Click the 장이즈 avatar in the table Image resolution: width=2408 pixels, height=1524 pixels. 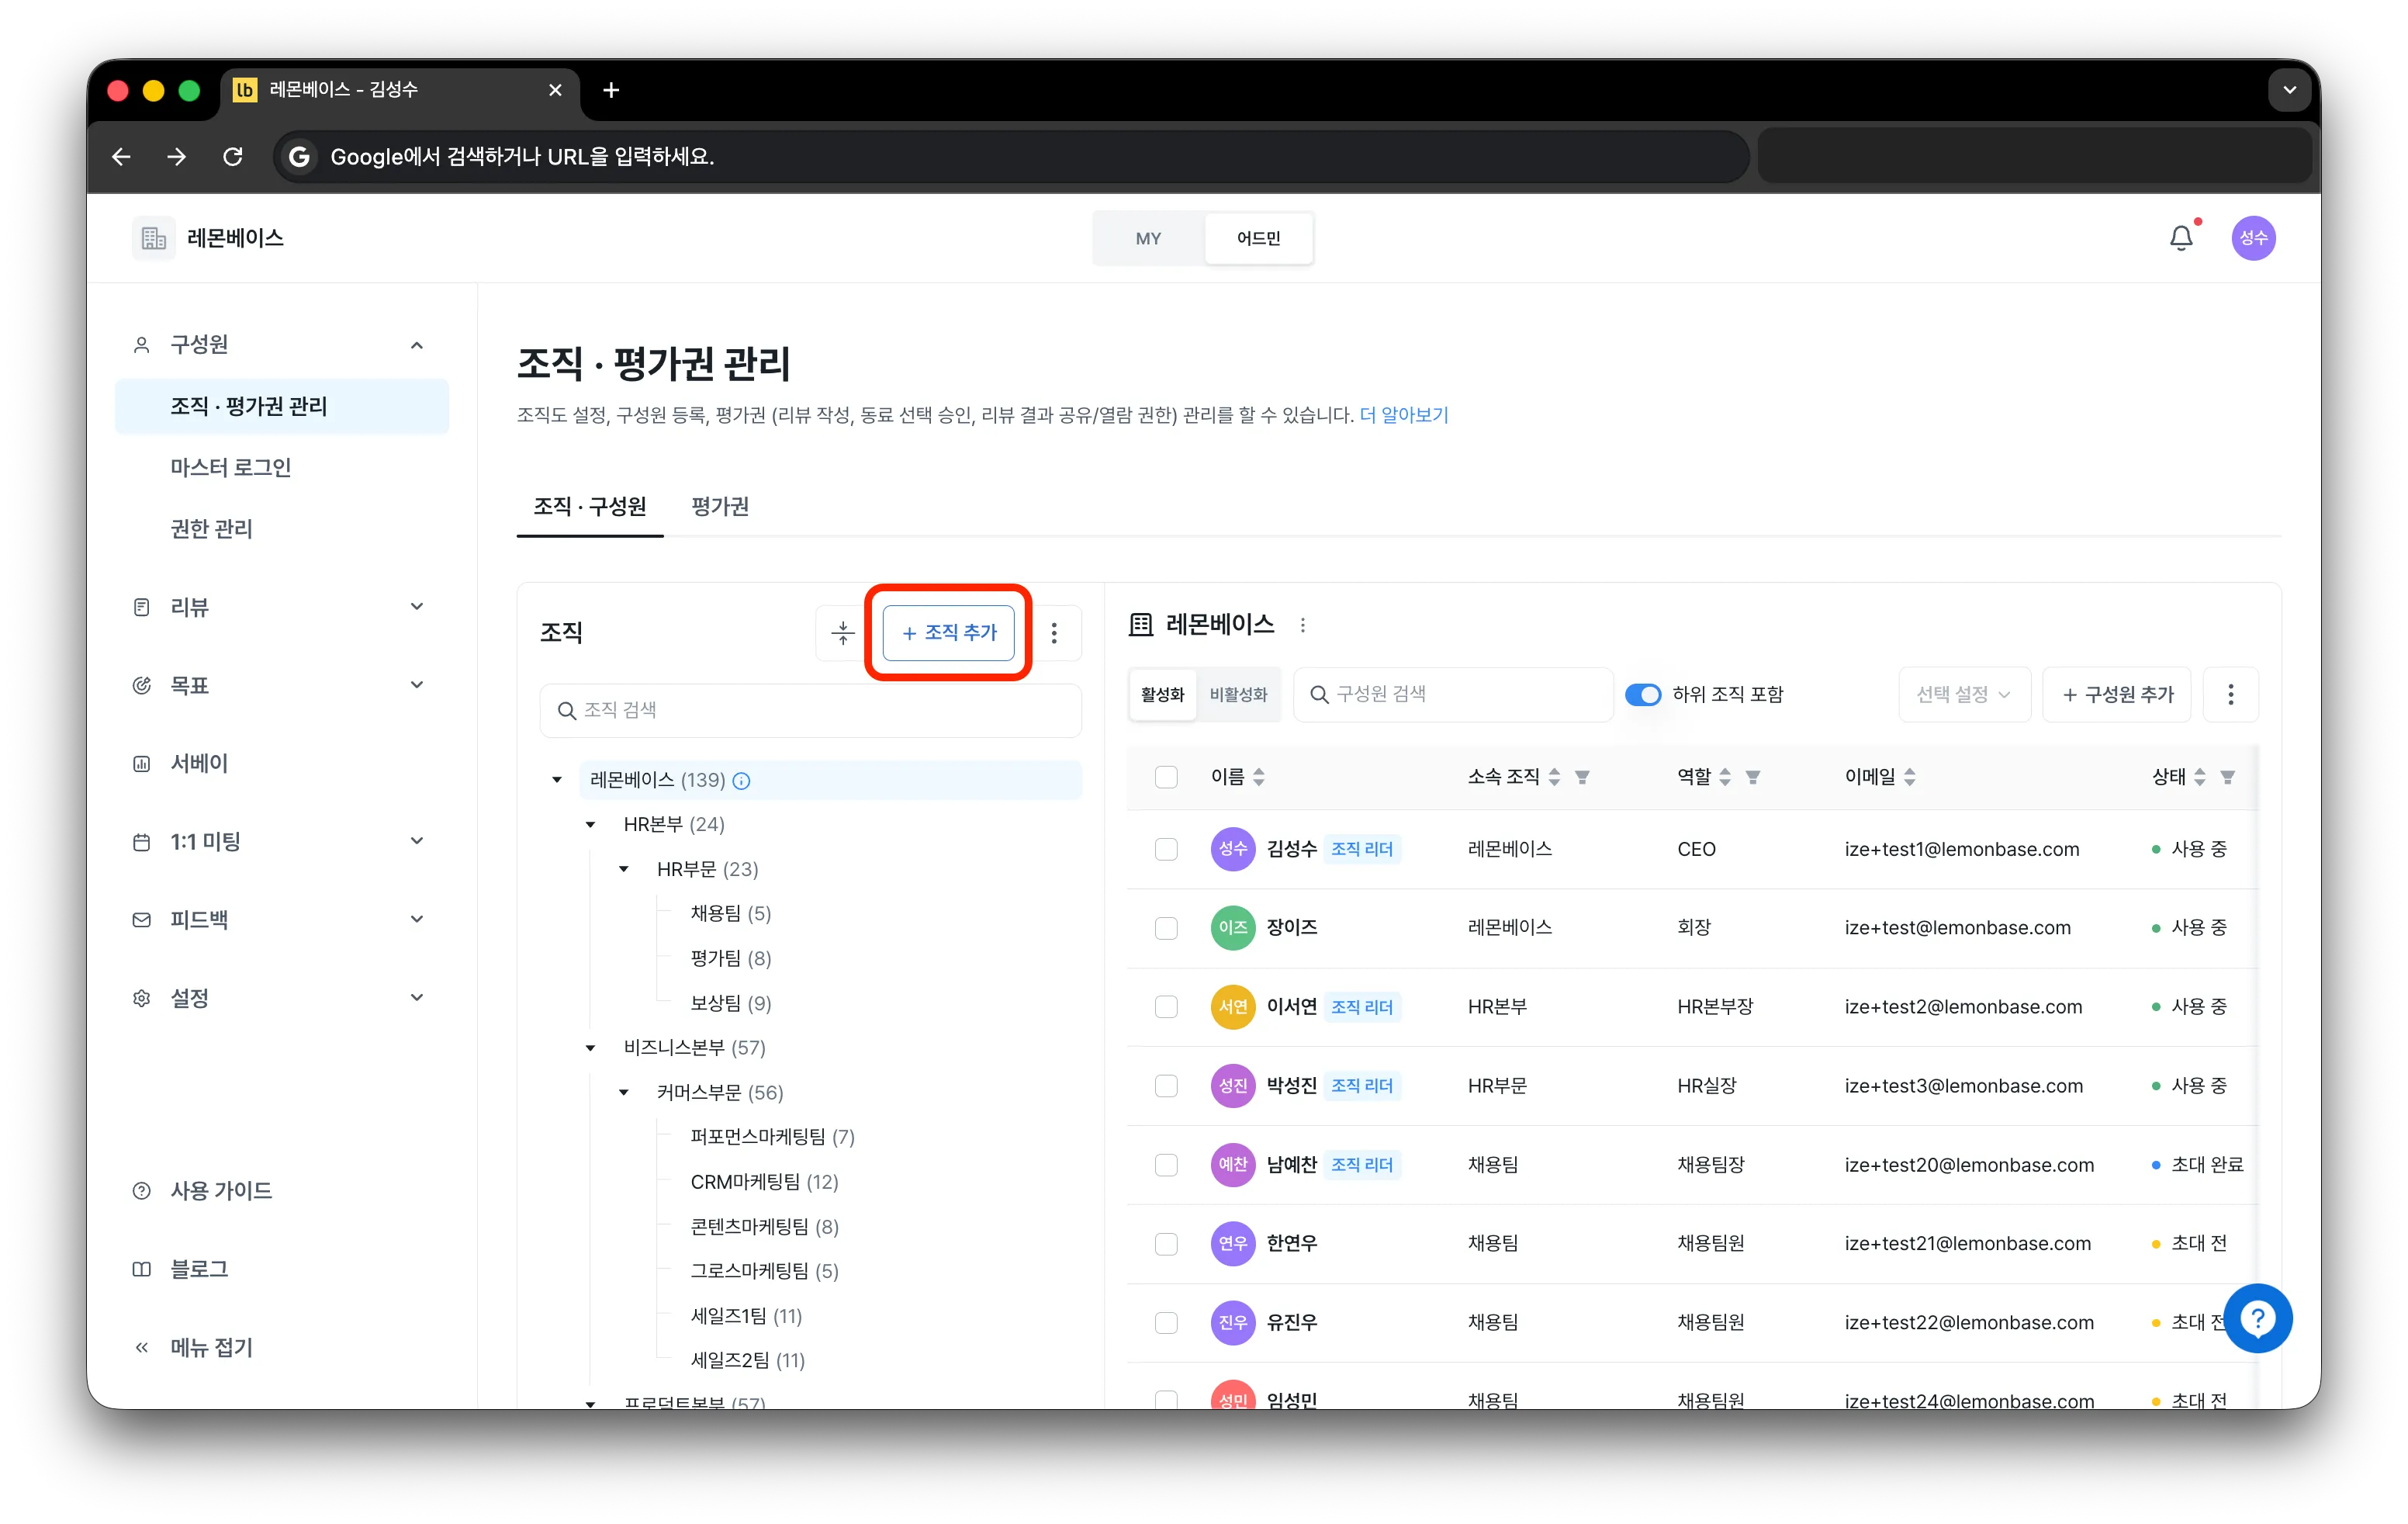pyautogui.click(x=1232, y=928)
